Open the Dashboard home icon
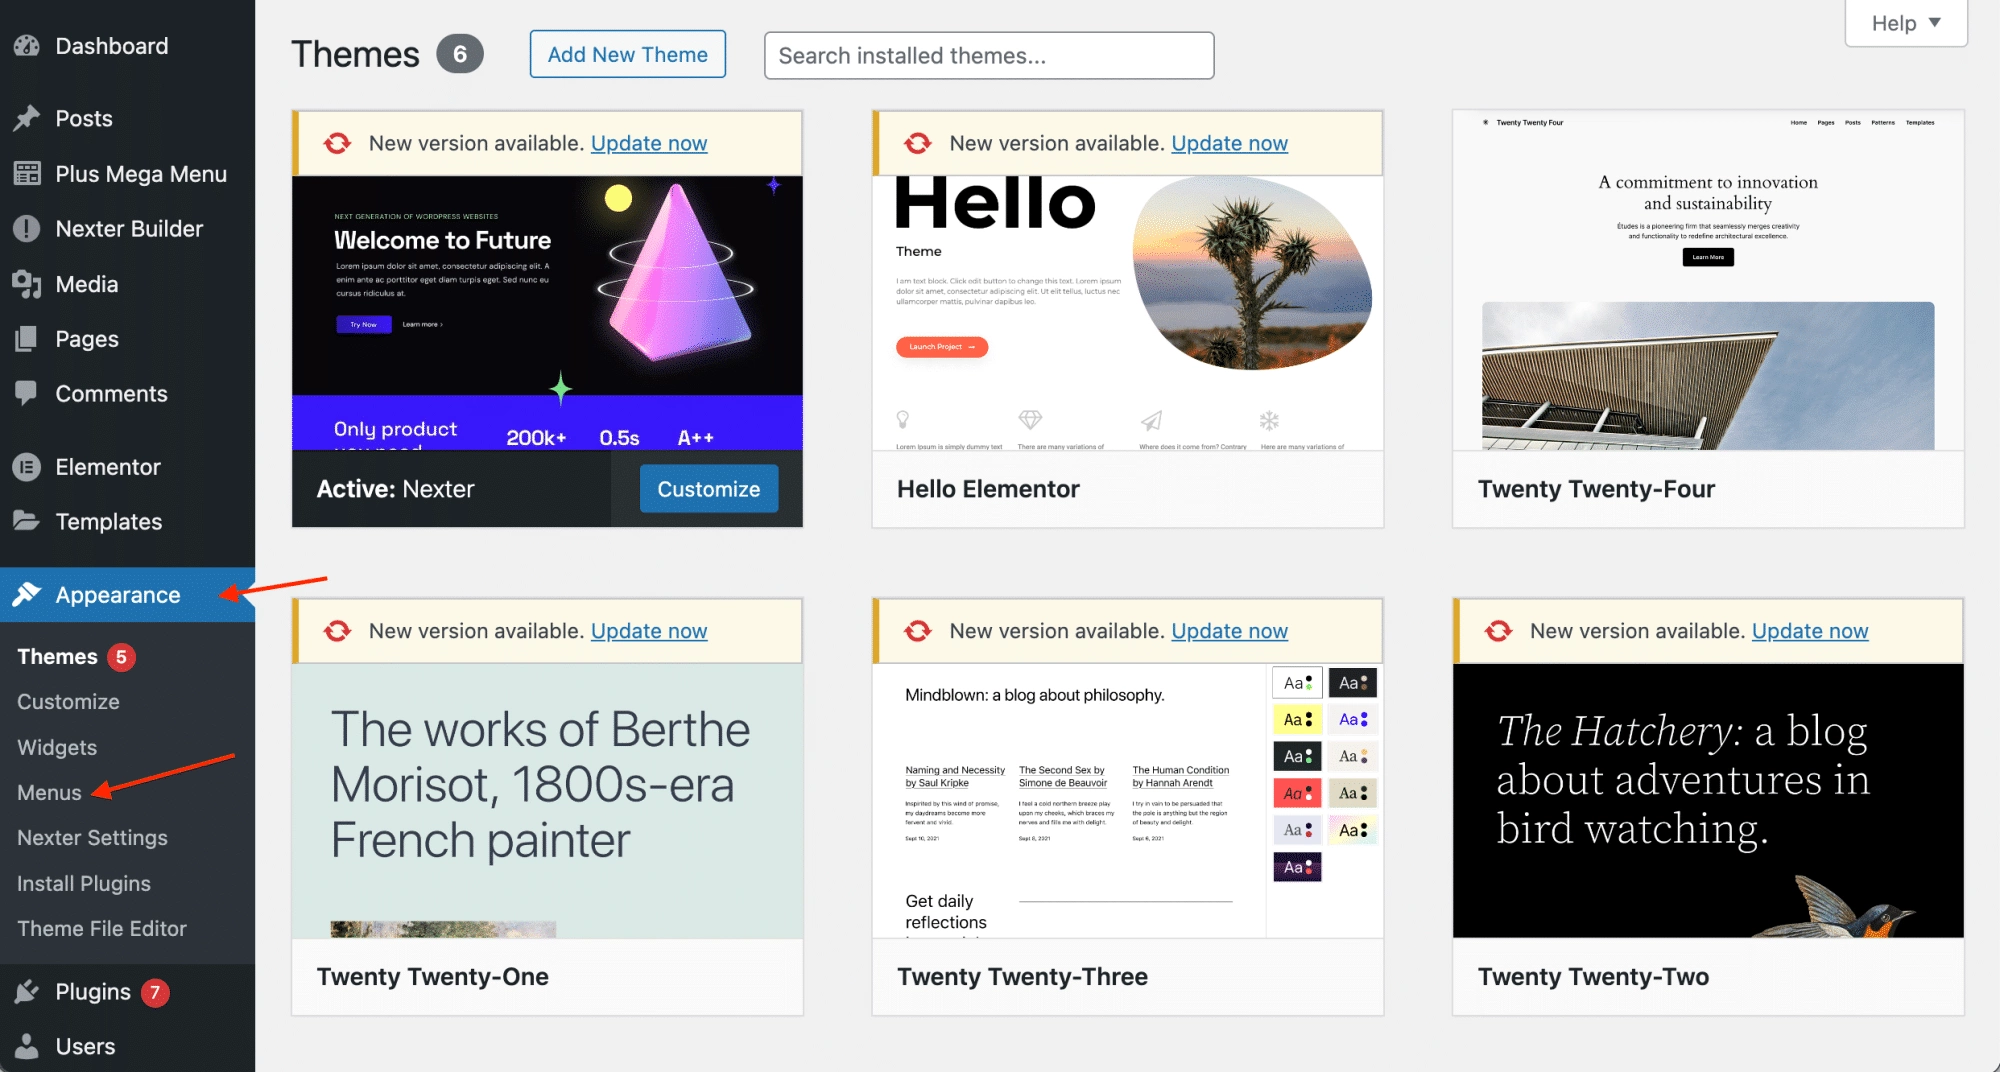This screenshot has width=2000, height=1072. click(27, 45)
